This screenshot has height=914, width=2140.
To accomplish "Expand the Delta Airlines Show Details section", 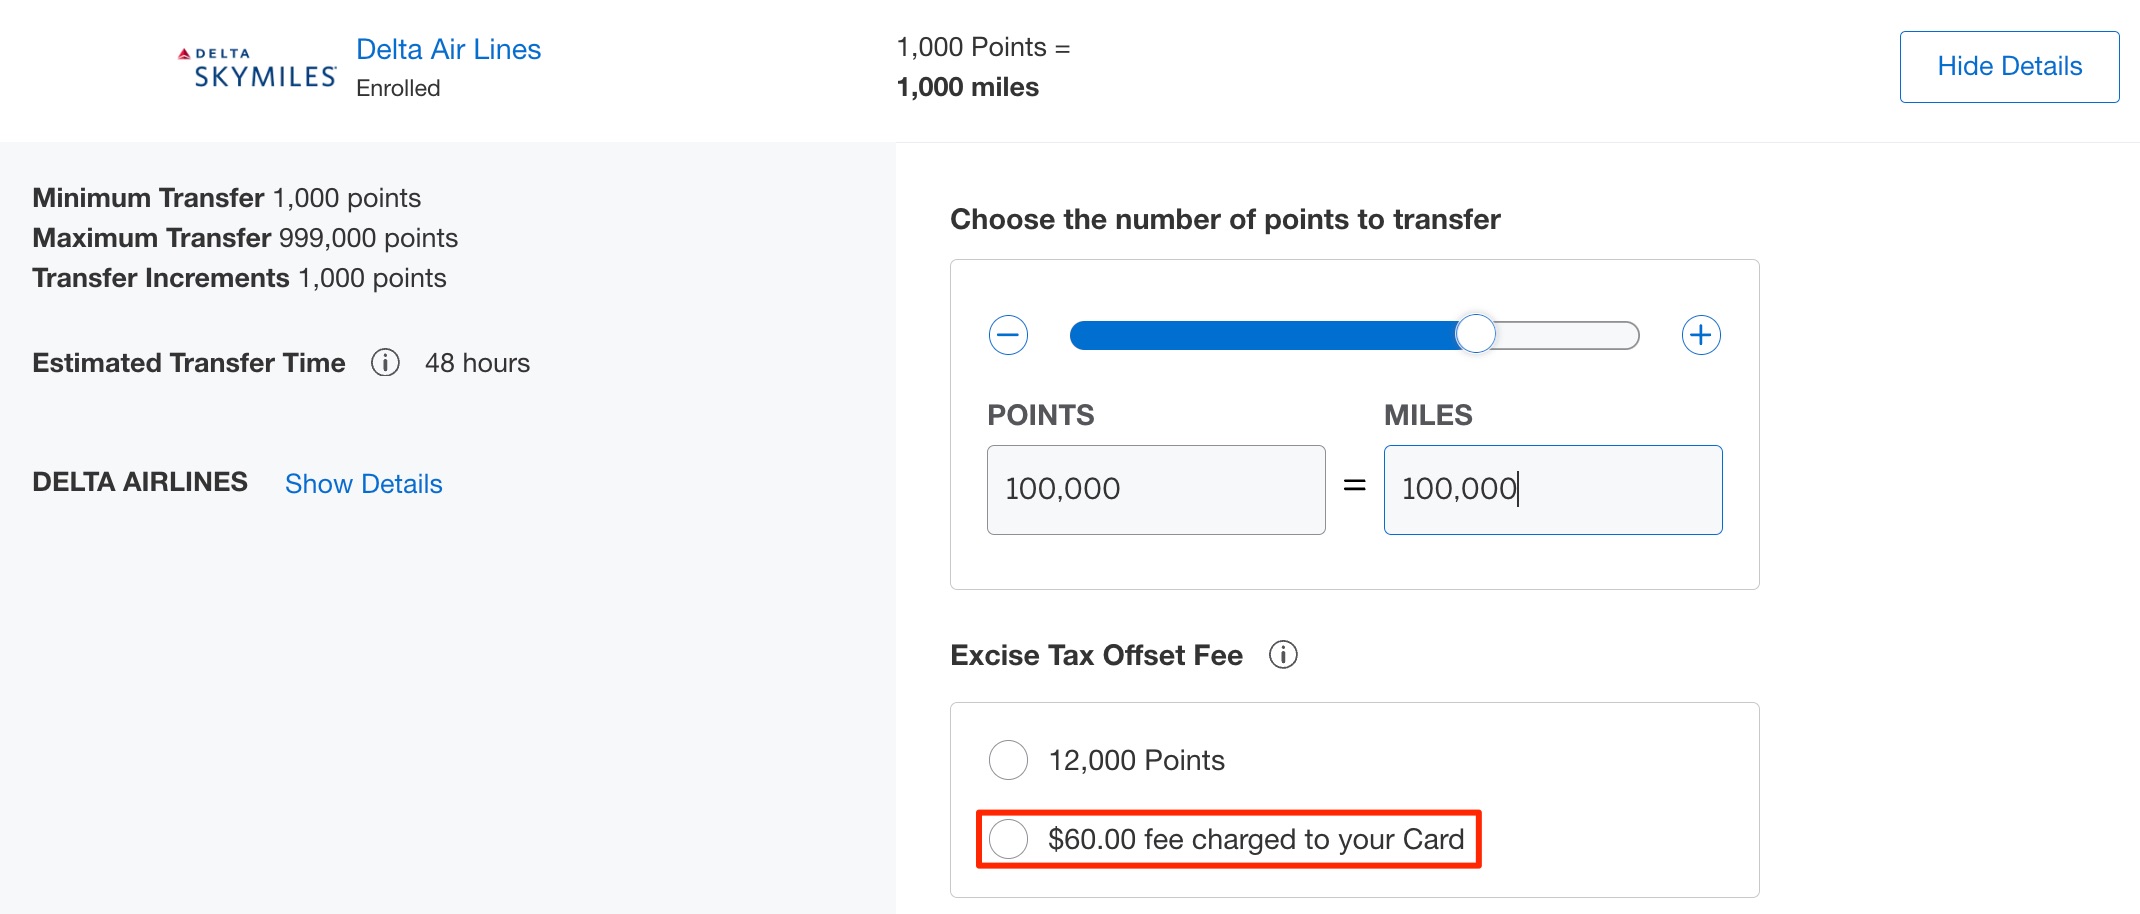I will click(364, 484).
